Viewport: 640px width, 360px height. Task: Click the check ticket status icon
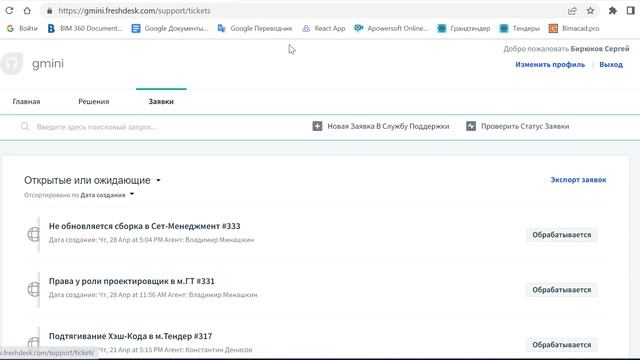pyautogui.click(x=471, y=126)
